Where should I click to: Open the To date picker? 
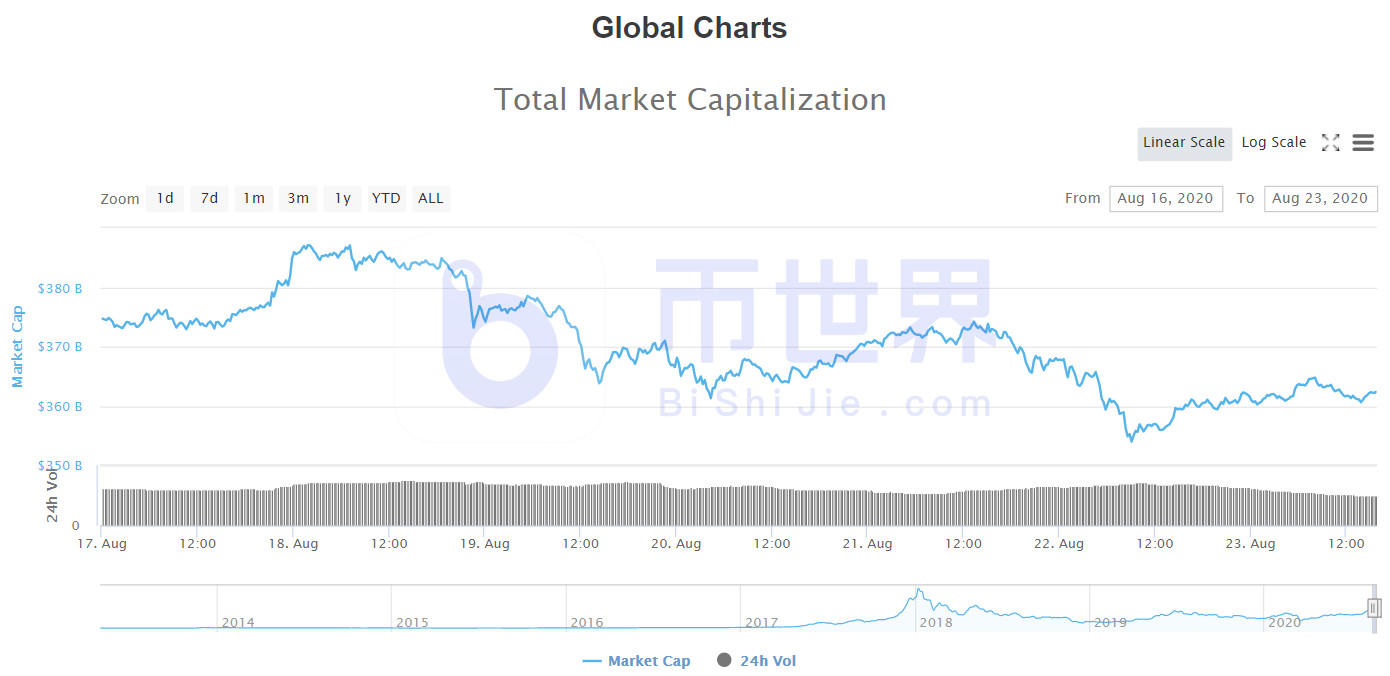1321,198
